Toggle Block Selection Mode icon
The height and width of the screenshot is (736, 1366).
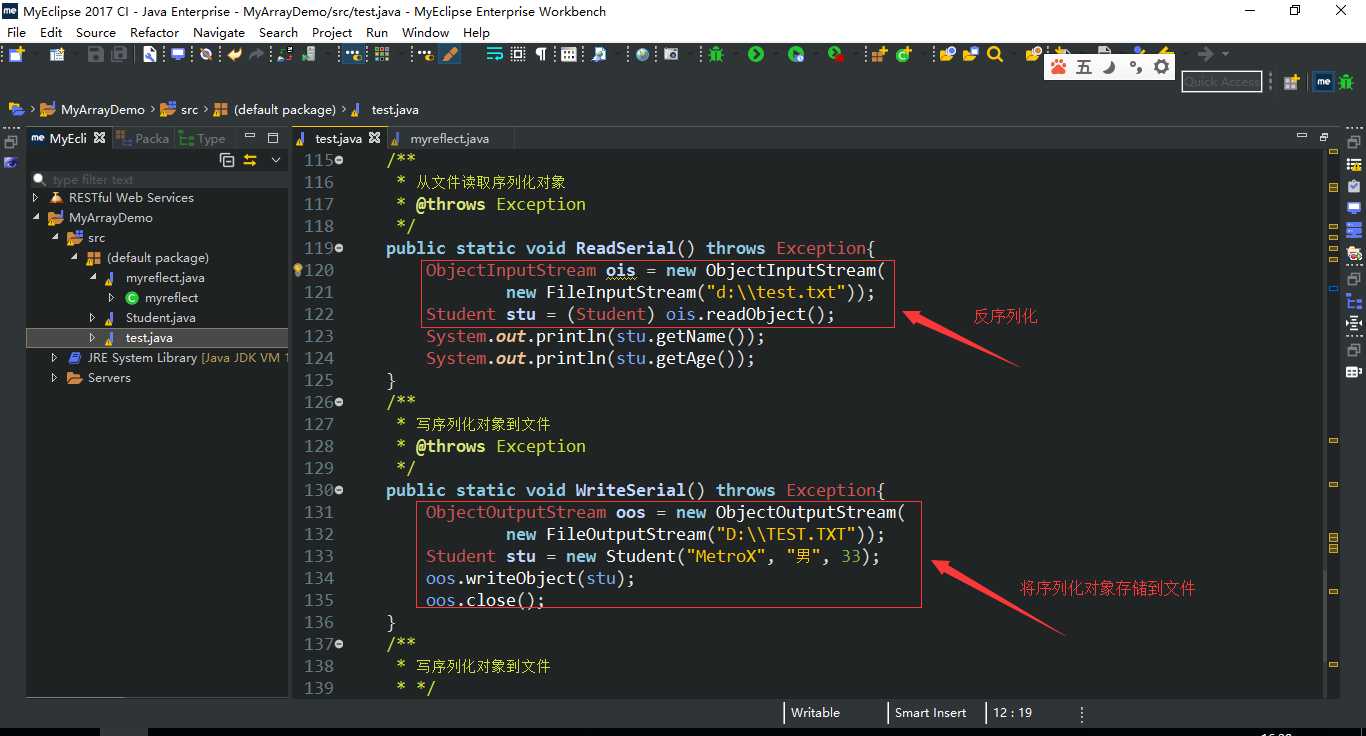coord(518,54)
